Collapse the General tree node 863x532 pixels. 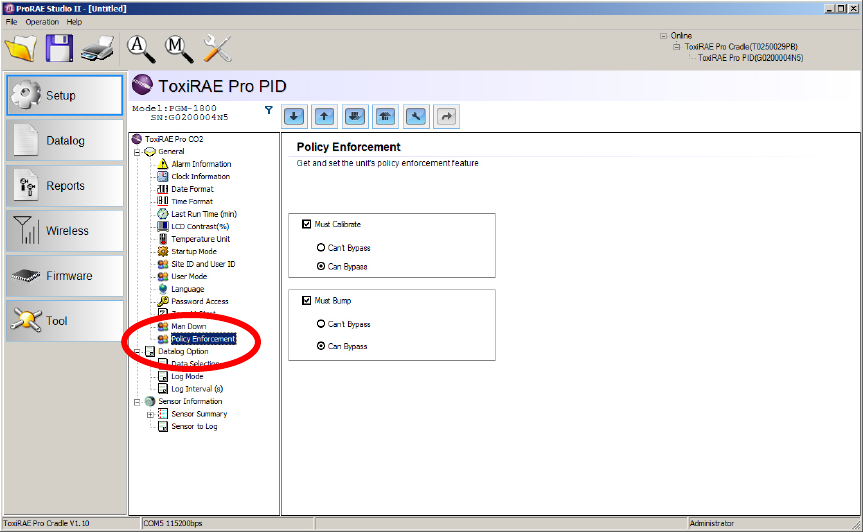pyautogui.click(x=137, y=152)
